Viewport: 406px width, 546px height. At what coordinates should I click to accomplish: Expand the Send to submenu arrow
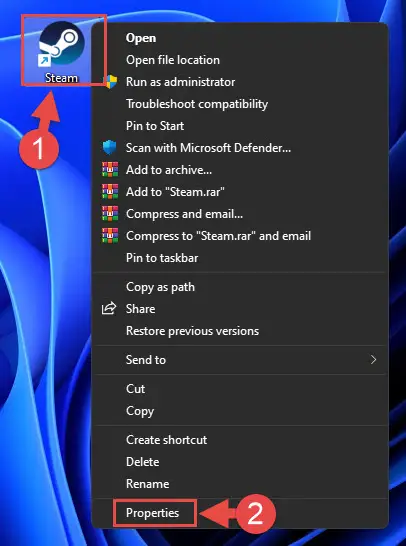tap(373, 359)
